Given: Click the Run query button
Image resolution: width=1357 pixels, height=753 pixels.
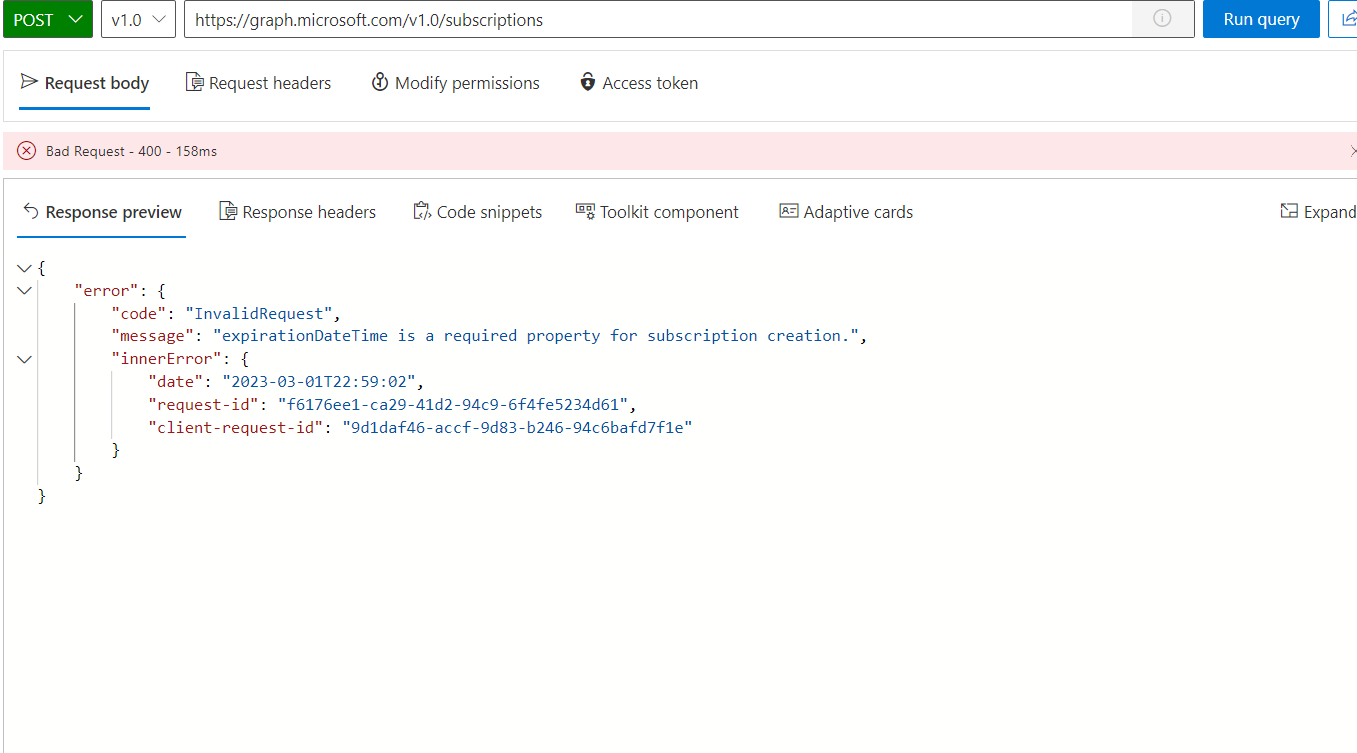Looking at the screenshot, I should 1261,19.
